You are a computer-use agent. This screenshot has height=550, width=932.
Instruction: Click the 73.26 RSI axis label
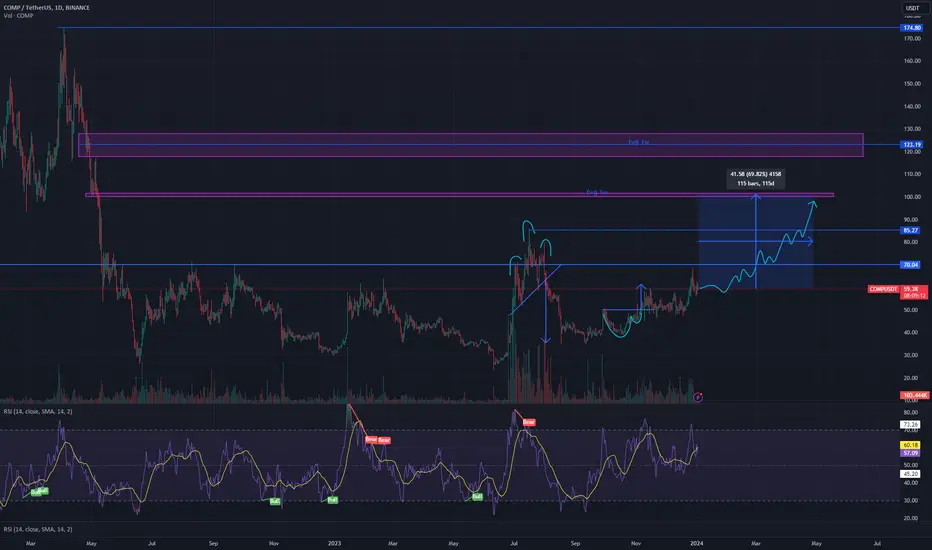(910, 424)
